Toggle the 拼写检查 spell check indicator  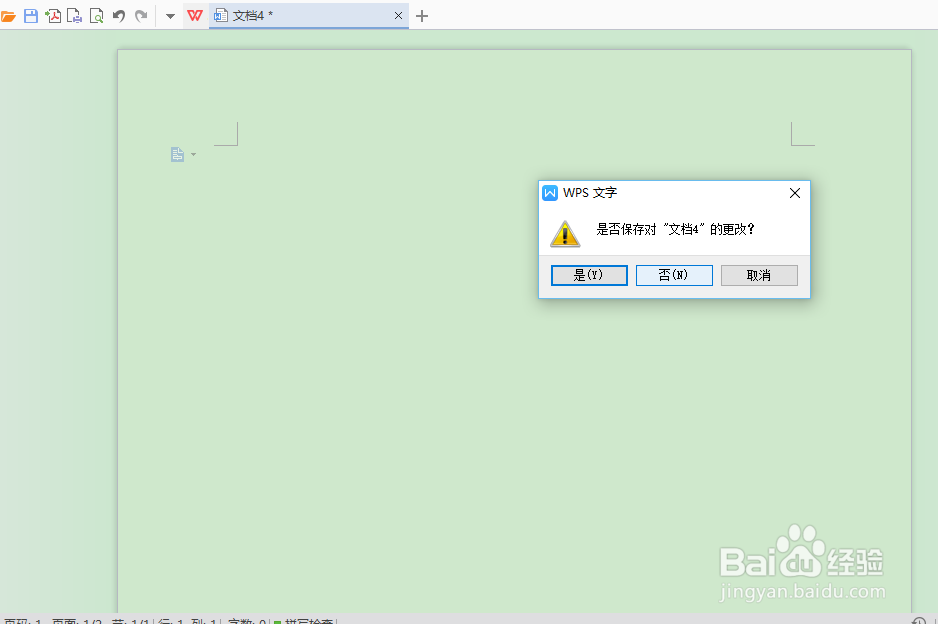[305, 621]
